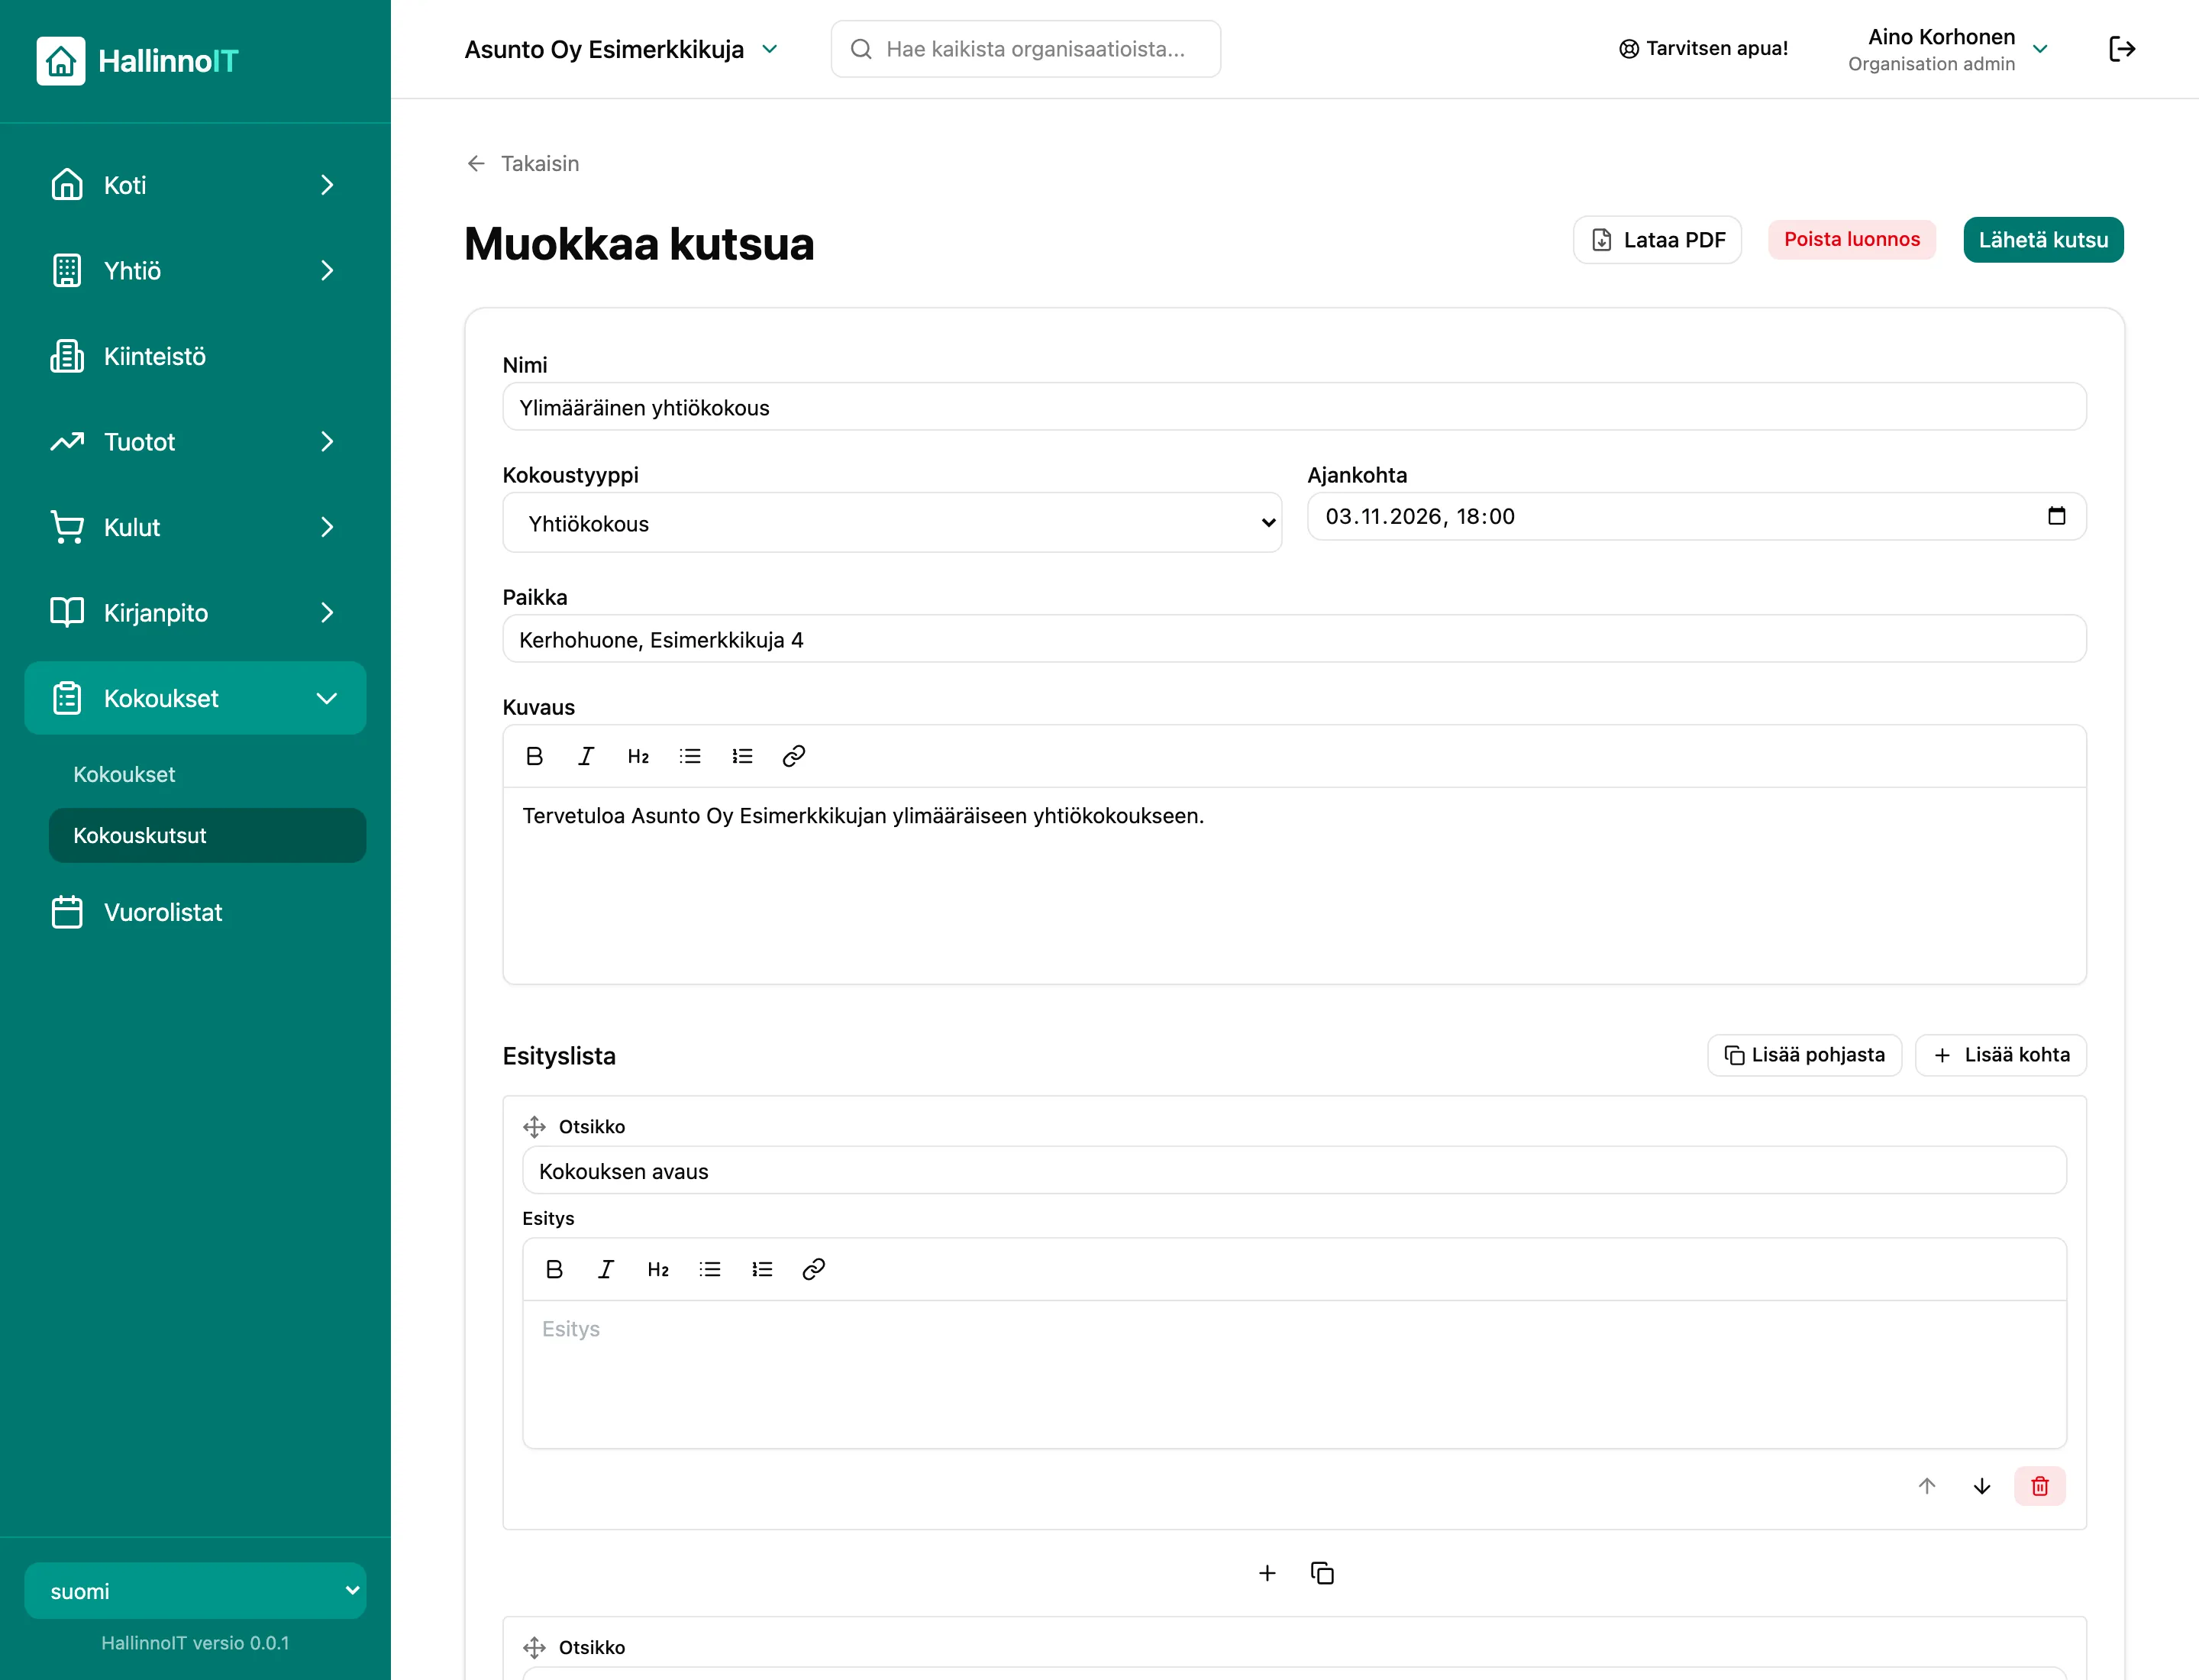Open the calendar picker in Ajankohta

2057,516
